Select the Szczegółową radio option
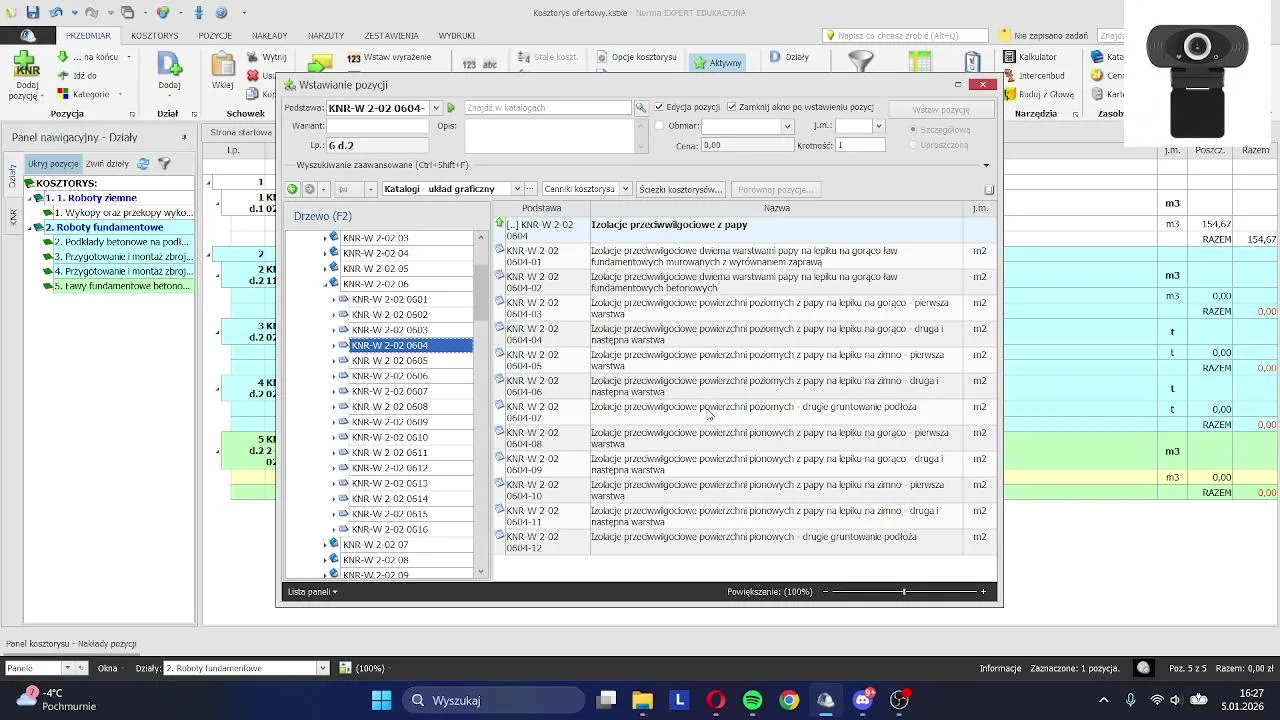The width and height of the screenshot is (1280, 720). pyautogui.click(x=913, y=129)
